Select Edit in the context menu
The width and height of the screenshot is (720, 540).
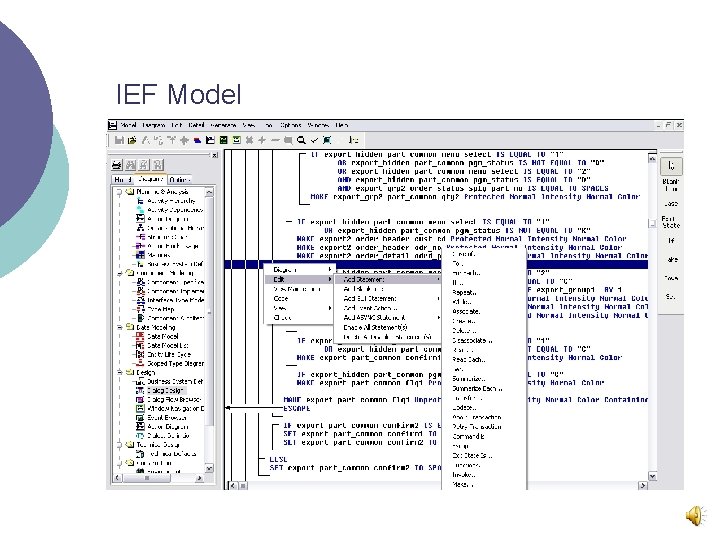tap(300, 279)
